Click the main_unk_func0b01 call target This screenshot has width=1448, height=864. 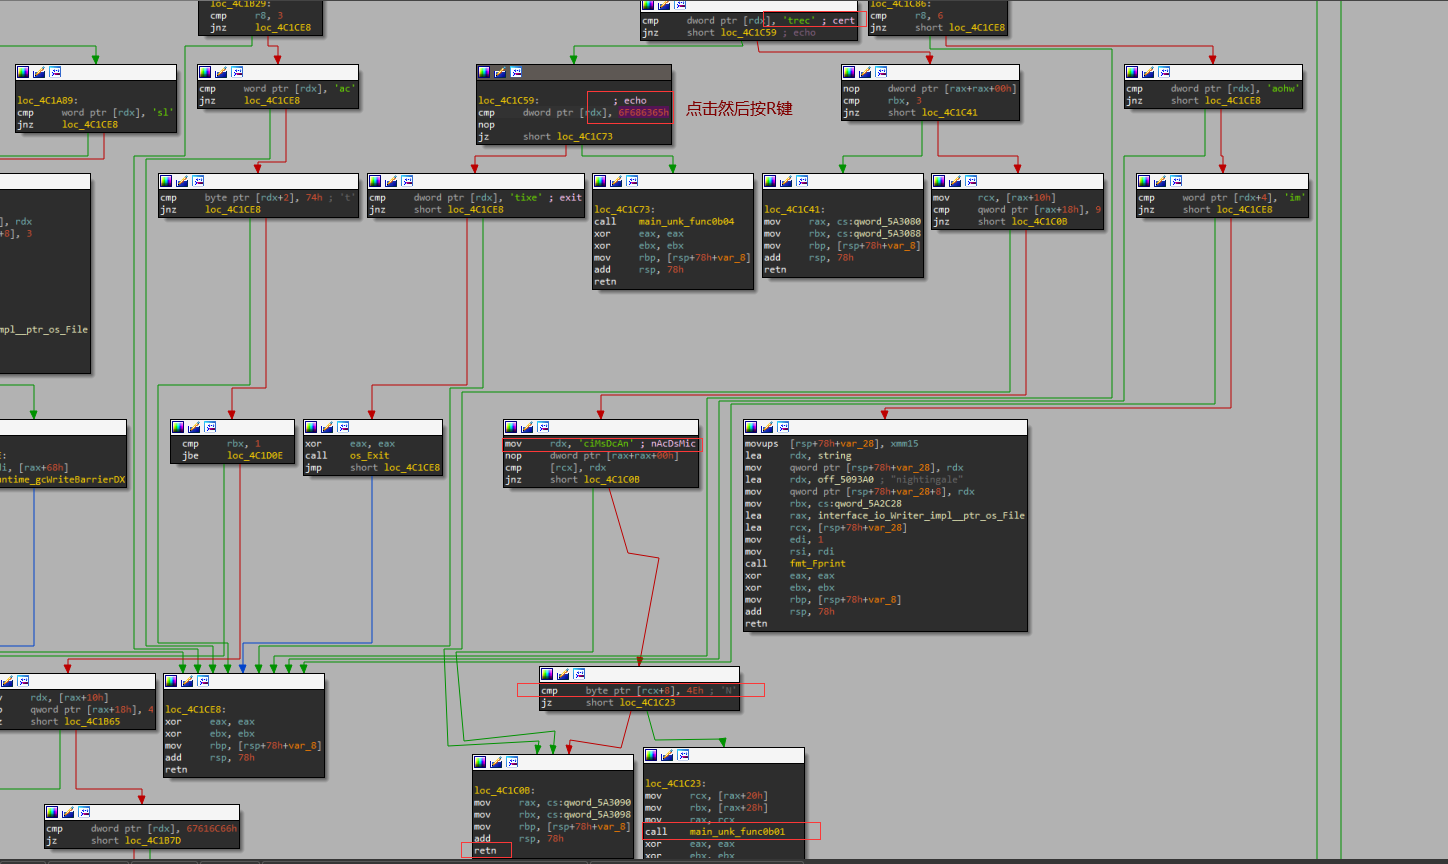pos(737,832)
